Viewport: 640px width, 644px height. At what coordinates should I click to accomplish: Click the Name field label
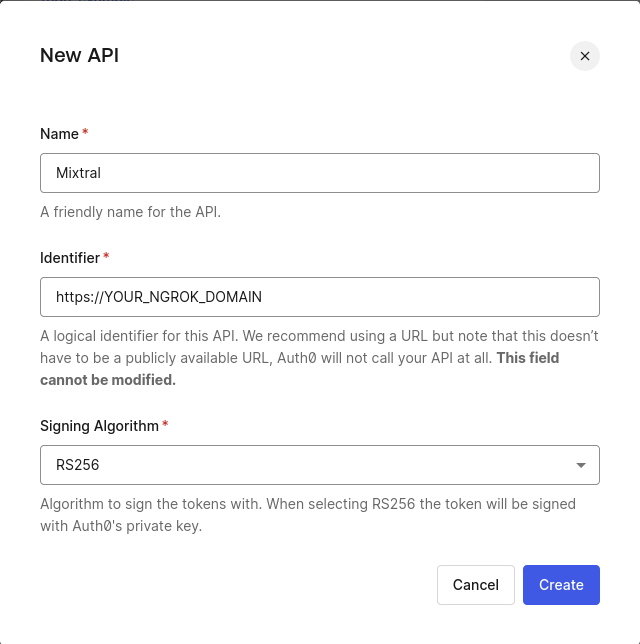click(59, 133)
